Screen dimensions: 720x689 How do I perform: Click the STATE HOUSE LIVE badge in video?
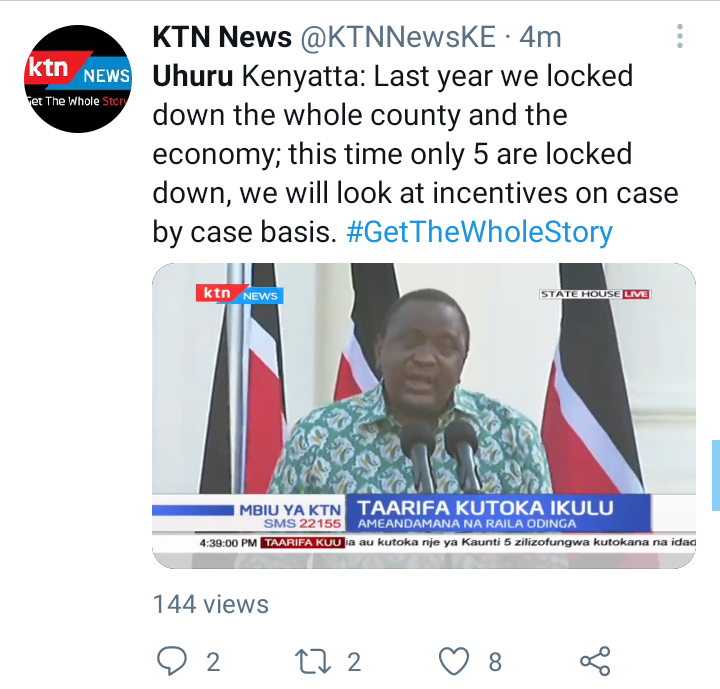[x=595, y=294]
